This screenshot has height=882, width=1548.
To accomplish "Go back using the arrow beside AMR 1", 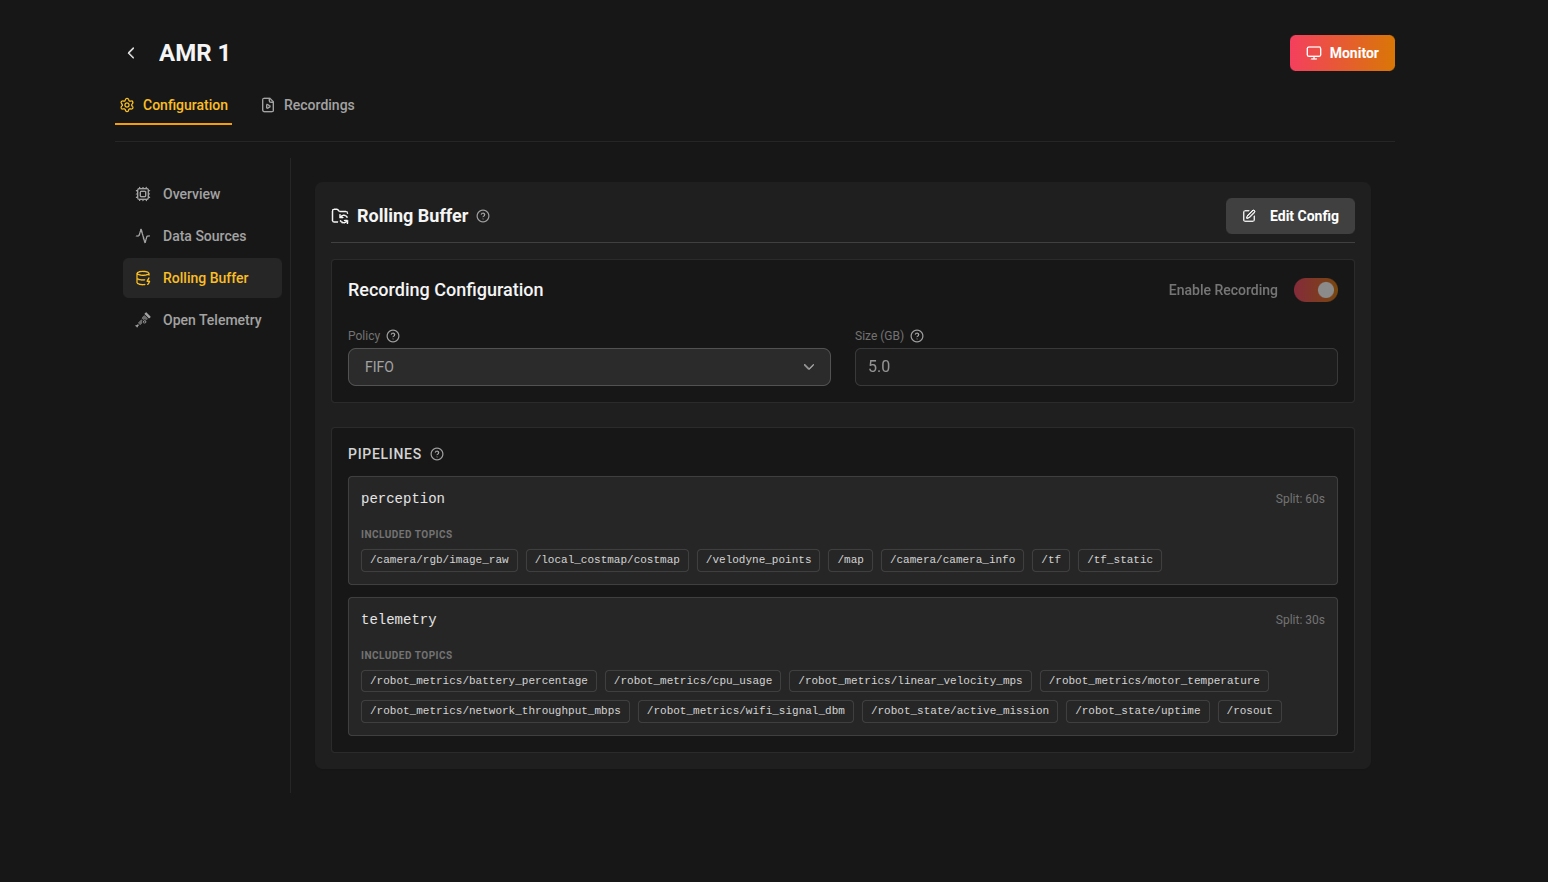I will 131,53.
